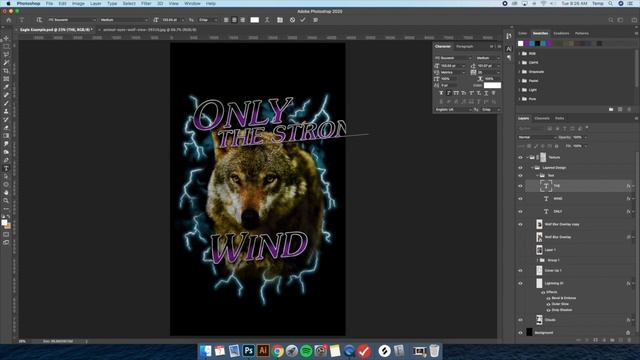Select the Rectangular Marquee tool
The width and height of the screenshot is (640, 360).
6,47
